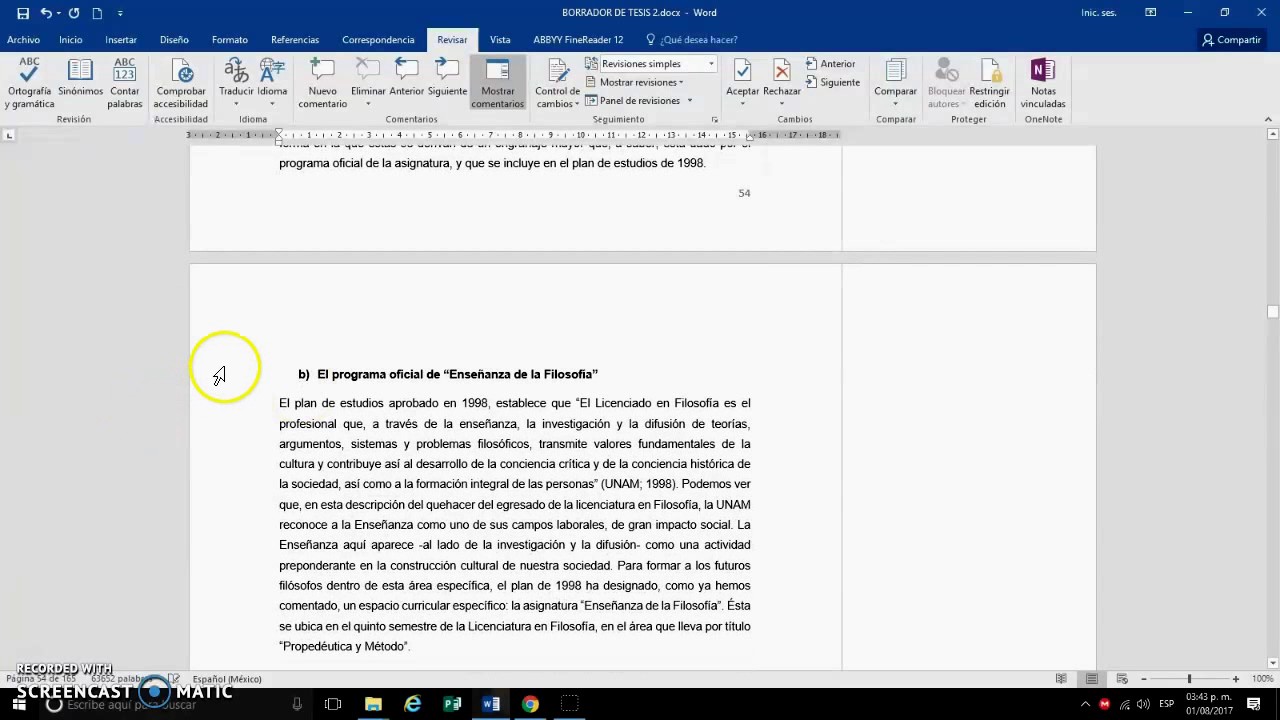Open Comprobar accesibilidad checker
The height and width of the screenshot is (720, 1280).
182,83
